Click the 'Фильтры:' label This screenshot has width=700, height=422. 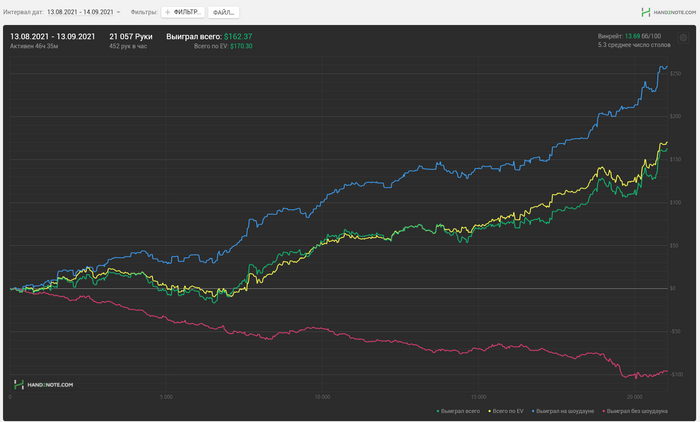pyautogui.click(x=144, y=12)
